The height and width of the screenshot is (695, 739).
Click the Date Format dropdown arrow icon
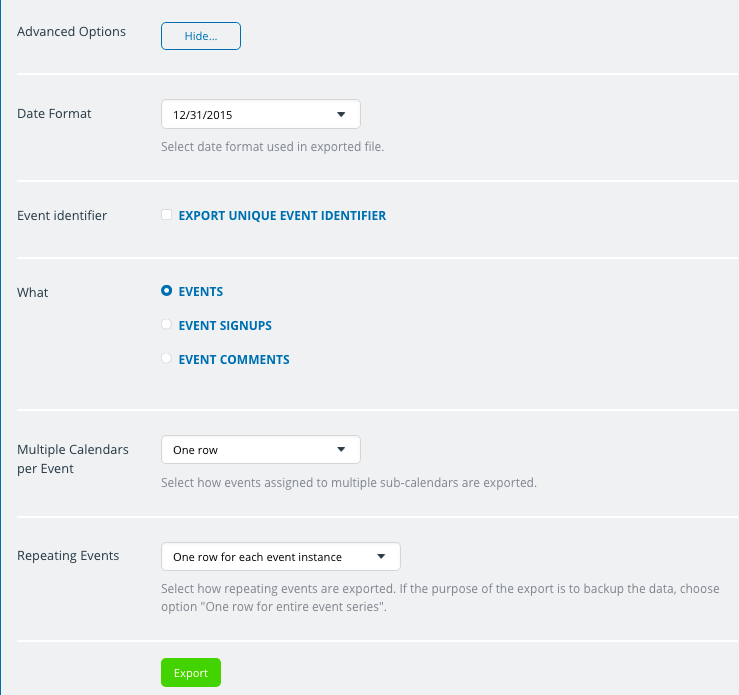point(341,114)
